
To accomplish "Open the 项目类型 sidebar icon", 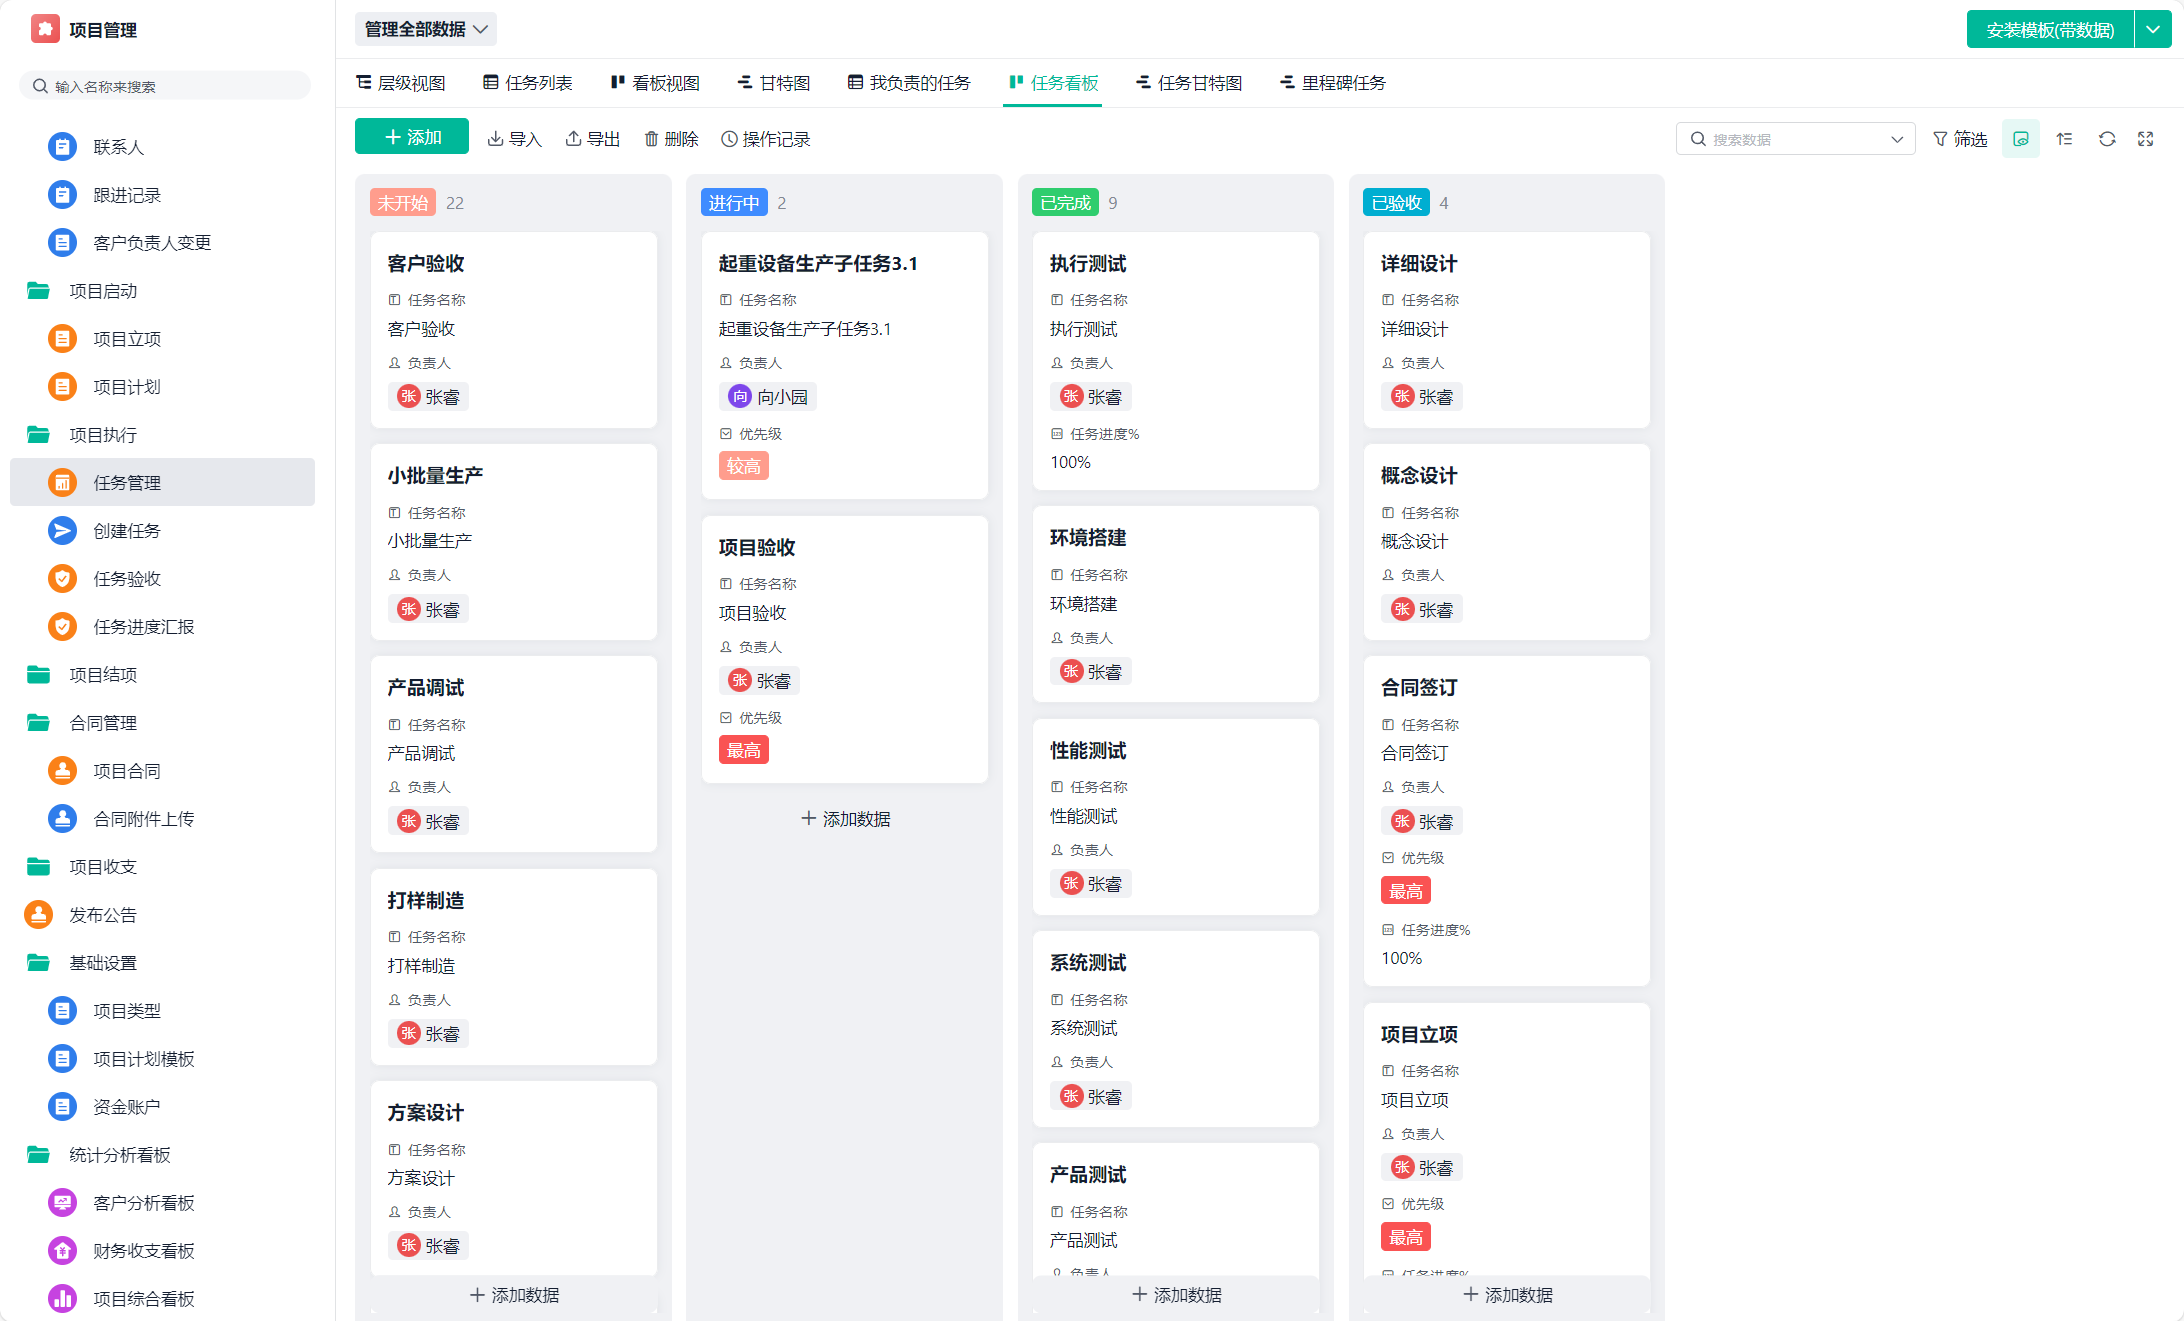I will (62, 1011).
